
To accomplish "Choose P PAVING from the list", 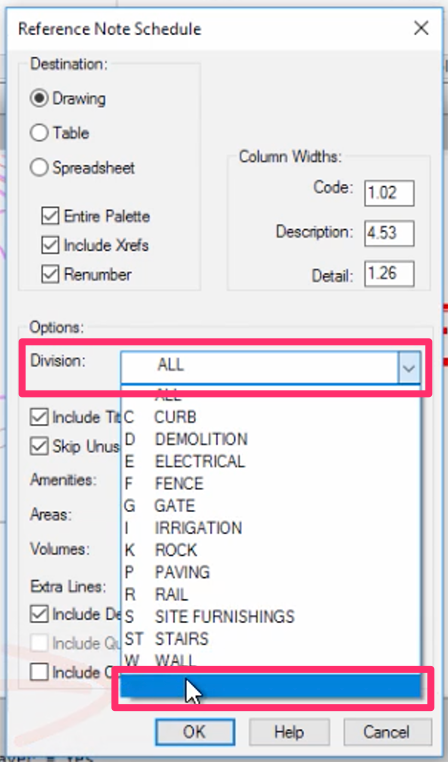I will coord(270,572).
